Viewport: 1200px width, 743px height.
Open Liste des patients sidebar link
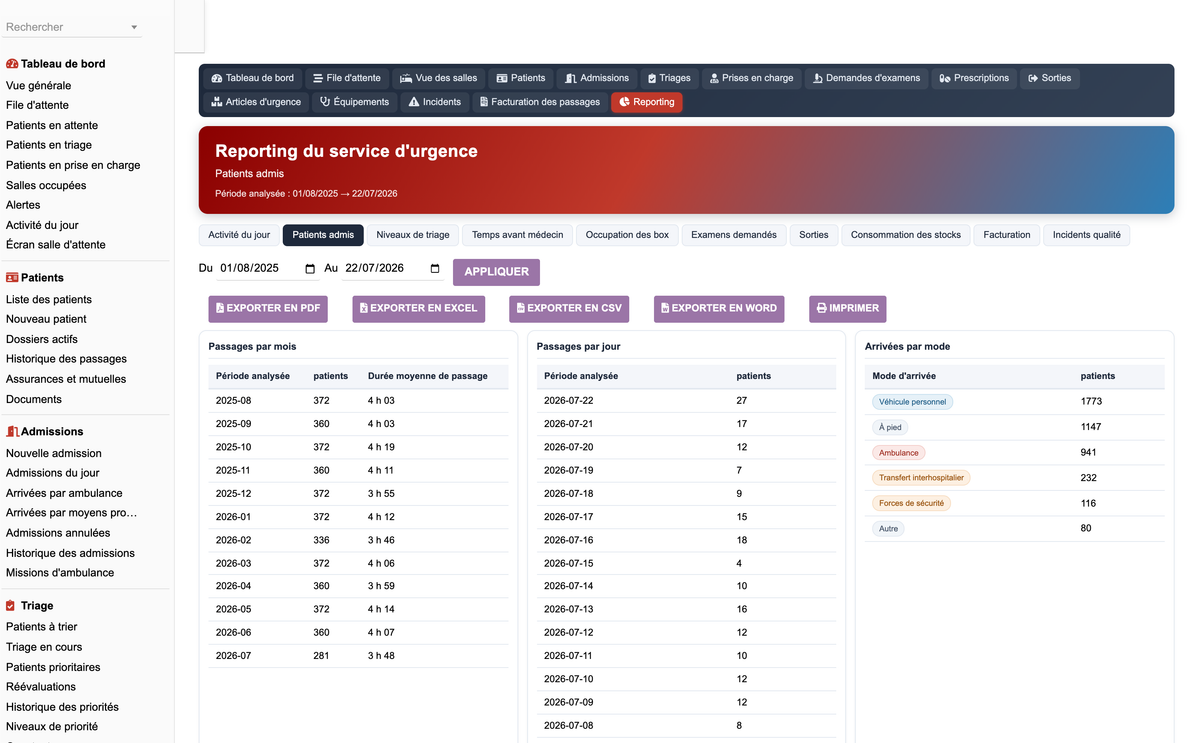49,300
